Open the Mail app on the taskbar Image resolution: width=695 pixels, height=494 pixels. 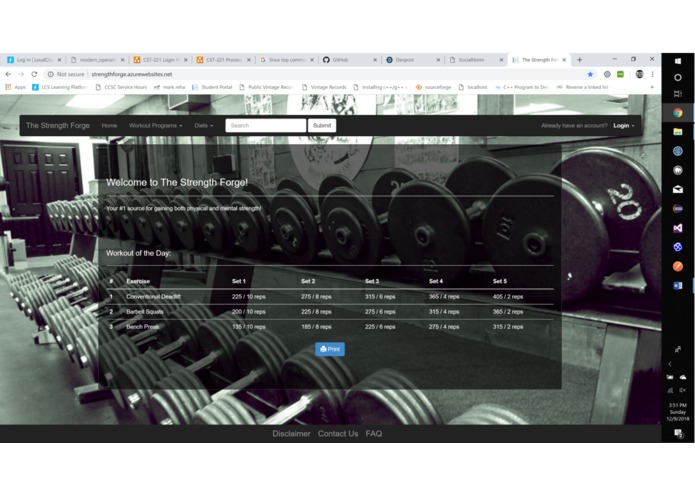(x=678, y=189)
